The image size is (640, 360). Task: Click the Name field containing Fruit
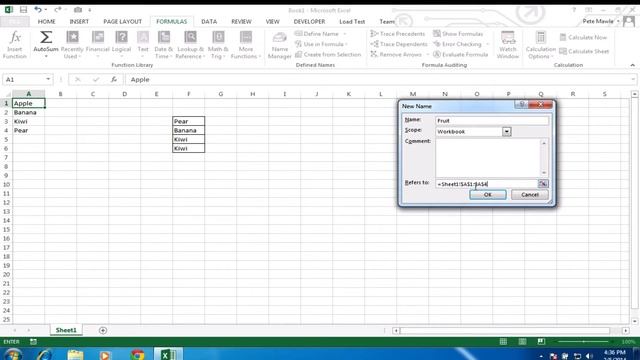(x=492, y=120)
